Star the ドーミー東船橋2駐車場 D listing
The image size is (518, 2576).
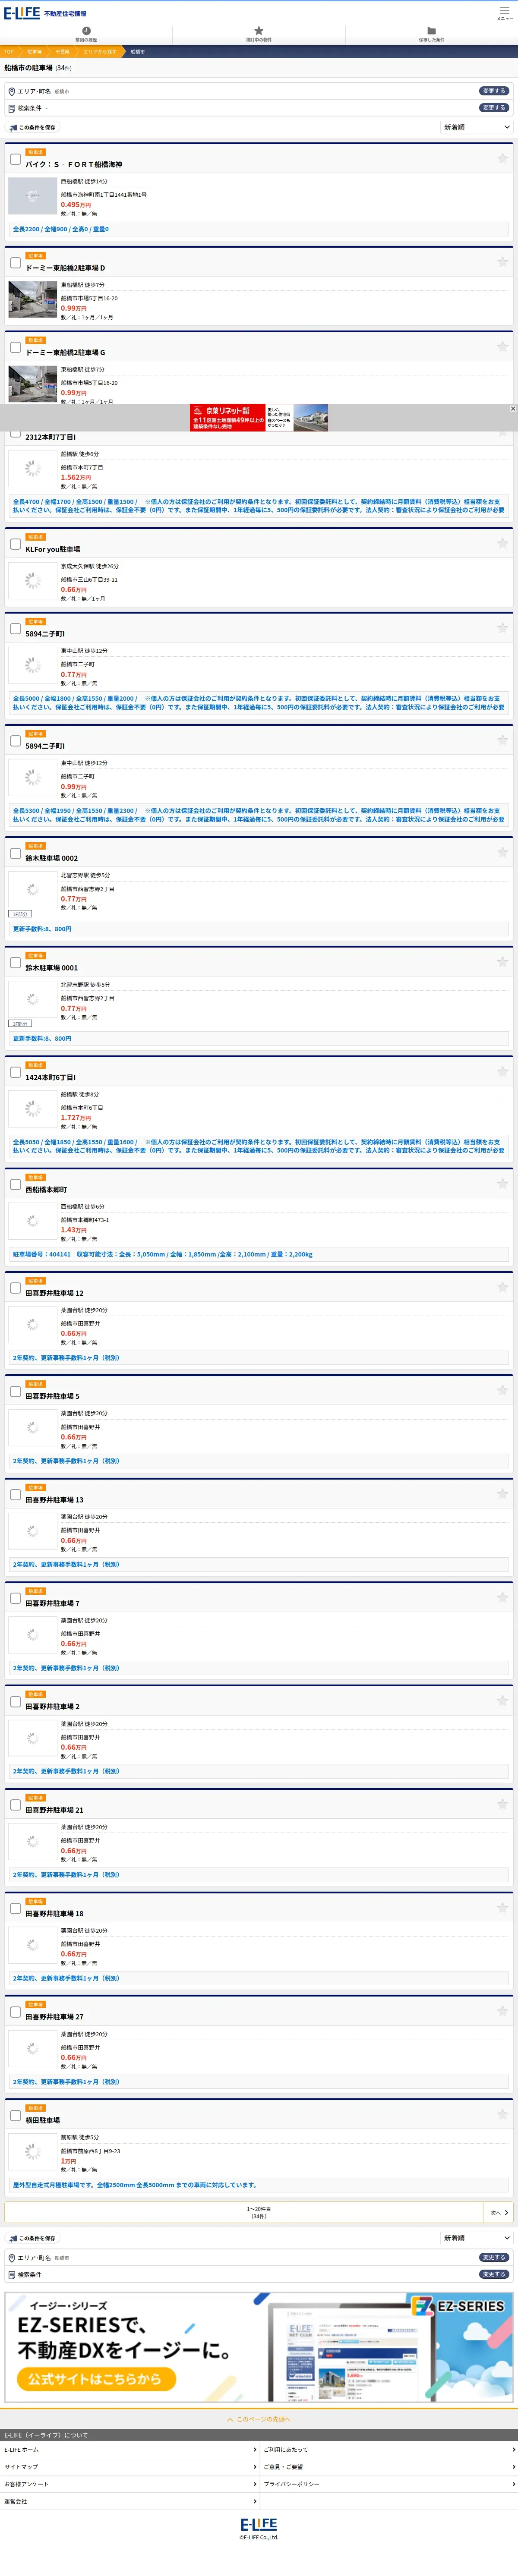[502, 262]
